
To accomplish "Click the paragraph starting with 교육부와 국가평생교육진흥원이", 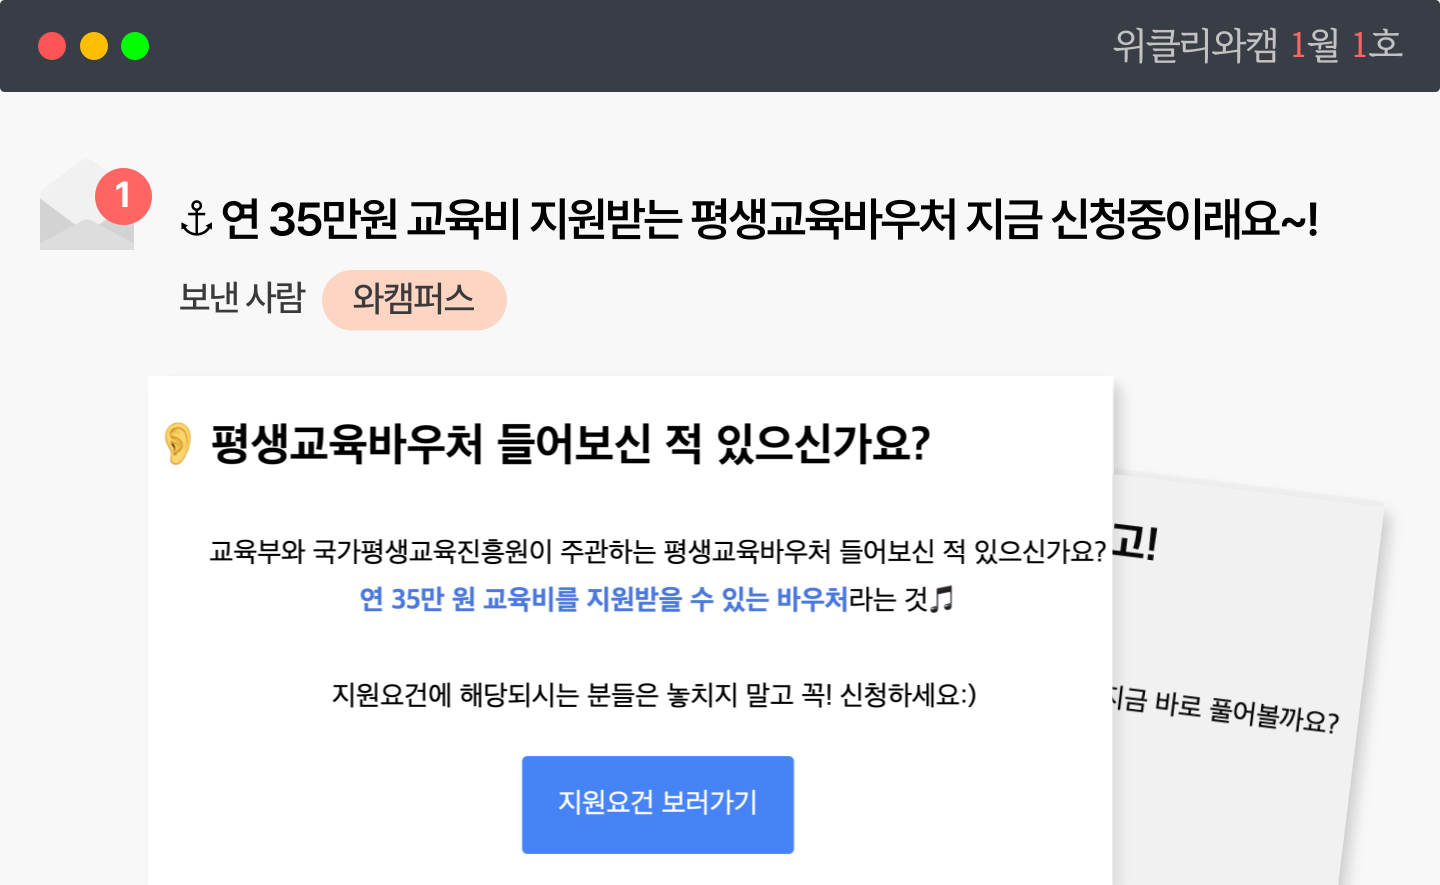I will 657,551.
